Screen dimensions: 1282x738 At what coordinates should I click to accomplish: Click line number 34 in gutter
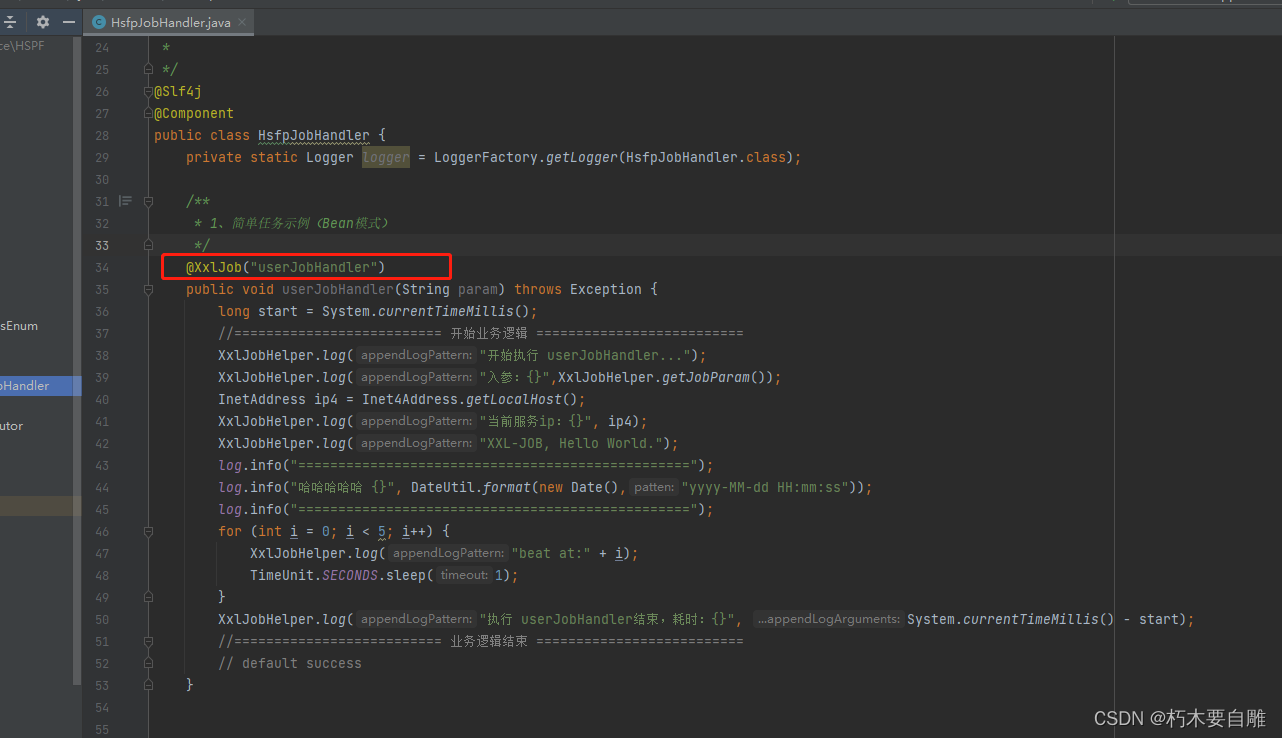click(101, 267)
